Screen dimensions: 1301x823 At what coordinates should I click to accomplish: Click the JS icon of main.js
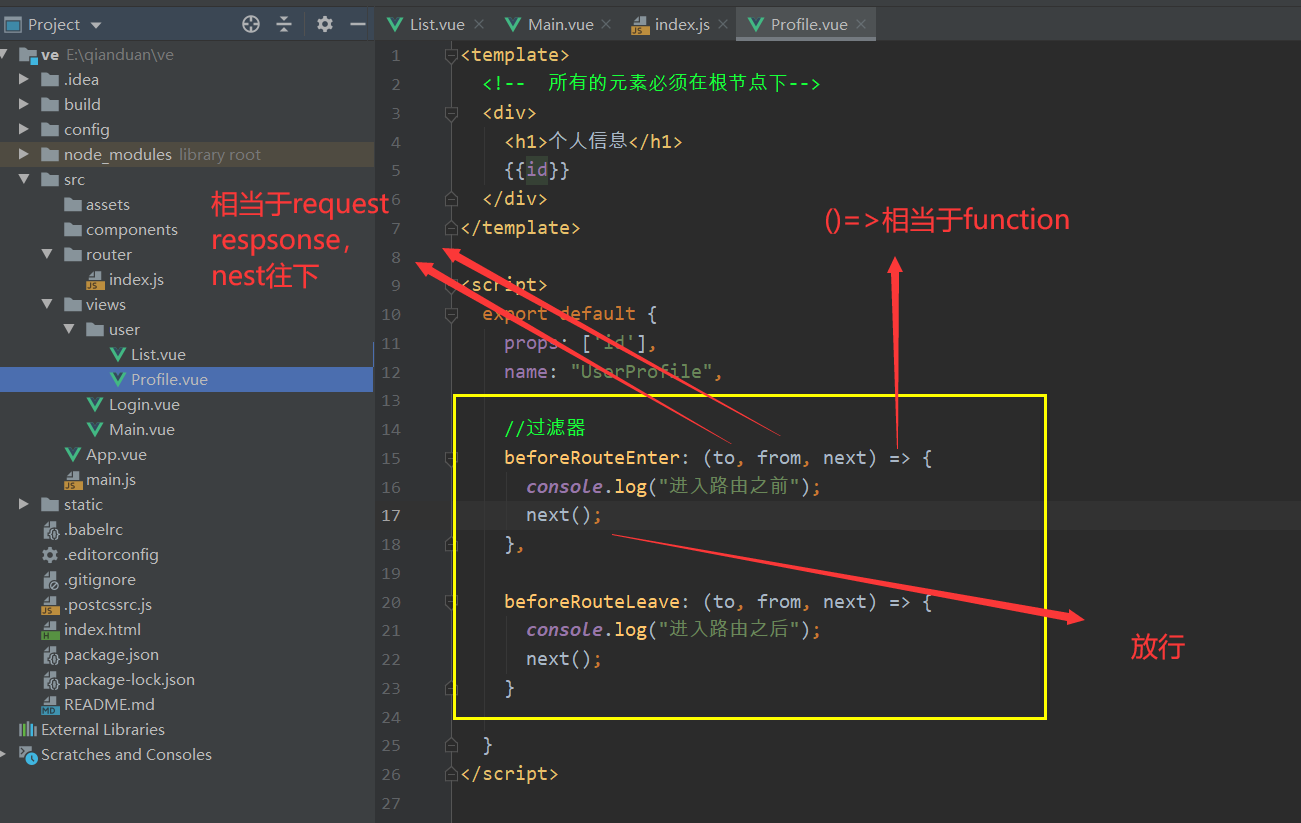point(72,480)
